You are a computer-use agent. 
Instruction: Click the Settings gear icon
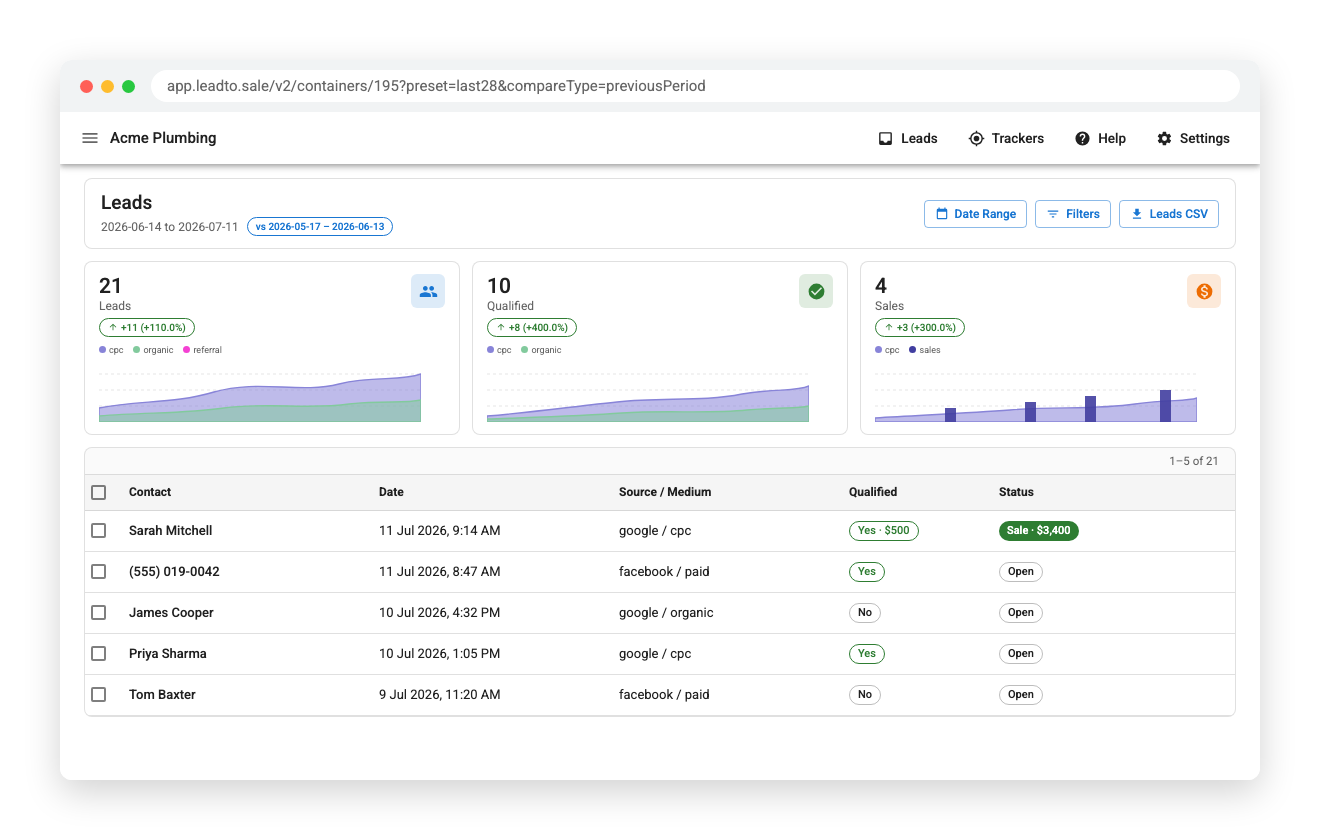click(1164, 139)
